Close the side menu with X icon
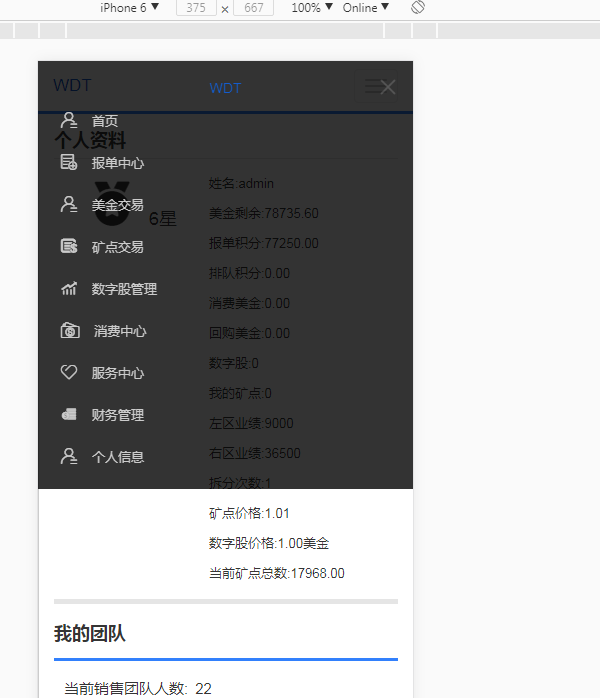The height and width of the screenshot is (698, 600). click(x=388, y=87)
